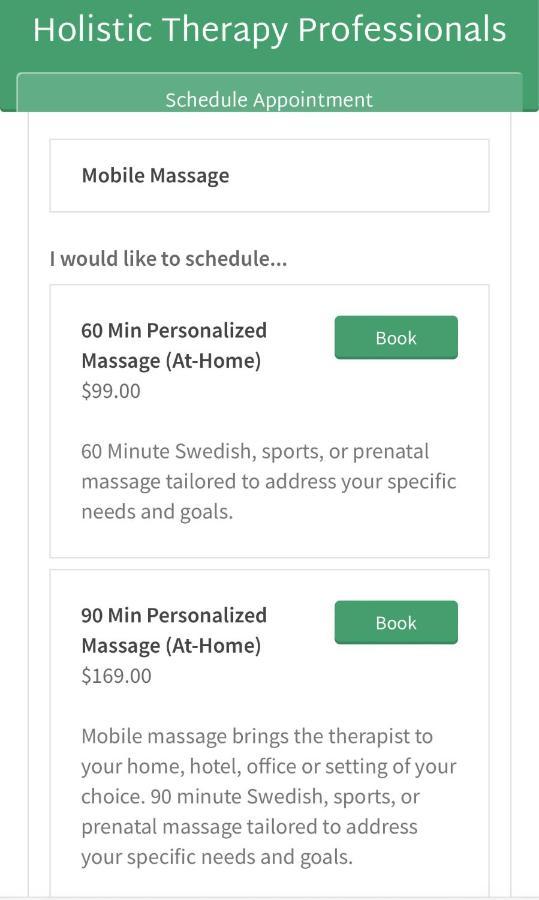The image size is (539, 900).
Task: Click the "I would like to schedule..." heading
Action: pos(168,259)
